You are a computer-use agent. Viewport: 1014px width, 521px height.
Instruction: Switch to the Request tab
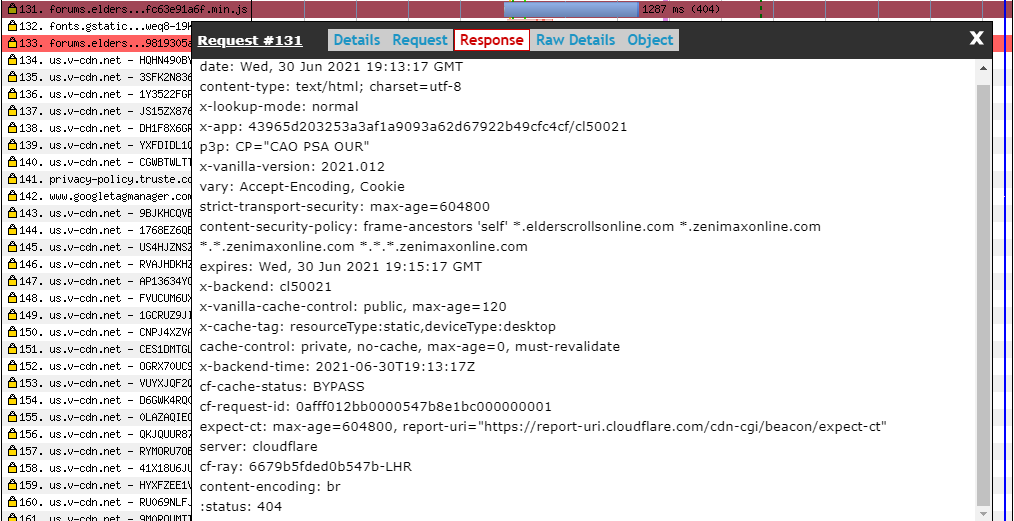click(x=420, y=40)
